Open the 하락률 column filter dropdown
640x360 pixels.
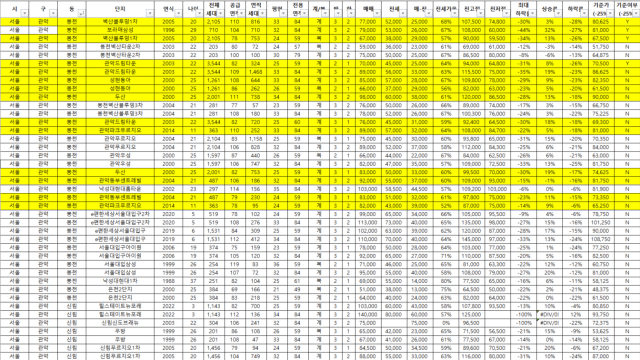[x=584, y=13]
